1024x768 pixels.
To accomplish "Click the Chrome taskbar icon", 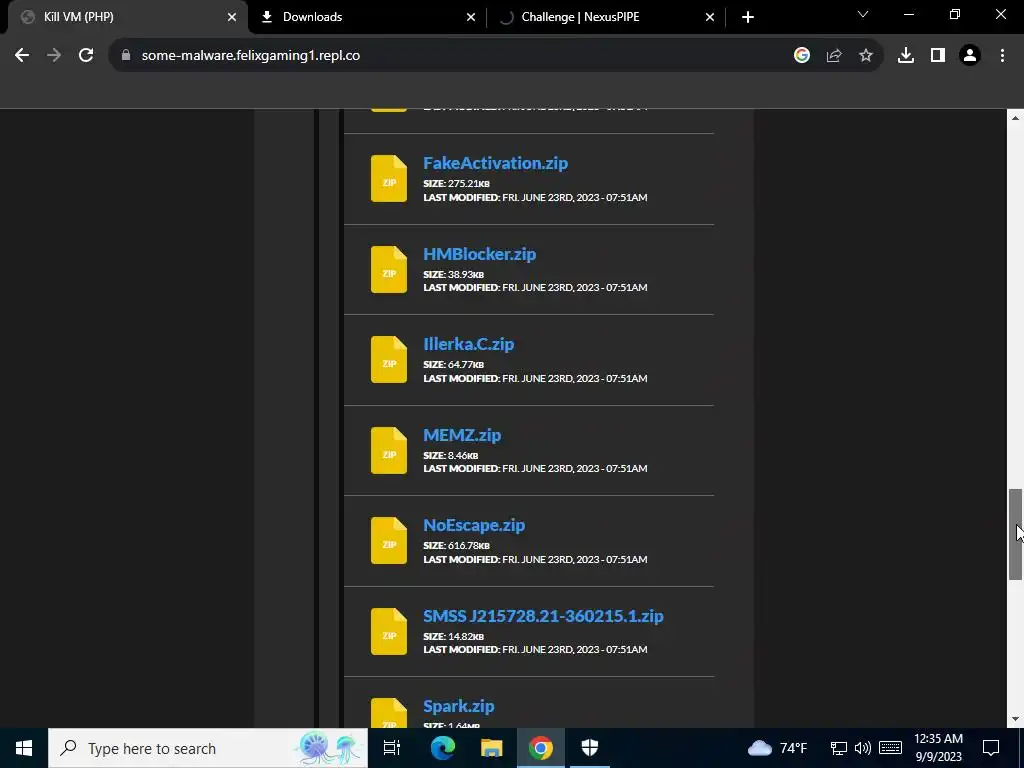I will coord(540,748).
